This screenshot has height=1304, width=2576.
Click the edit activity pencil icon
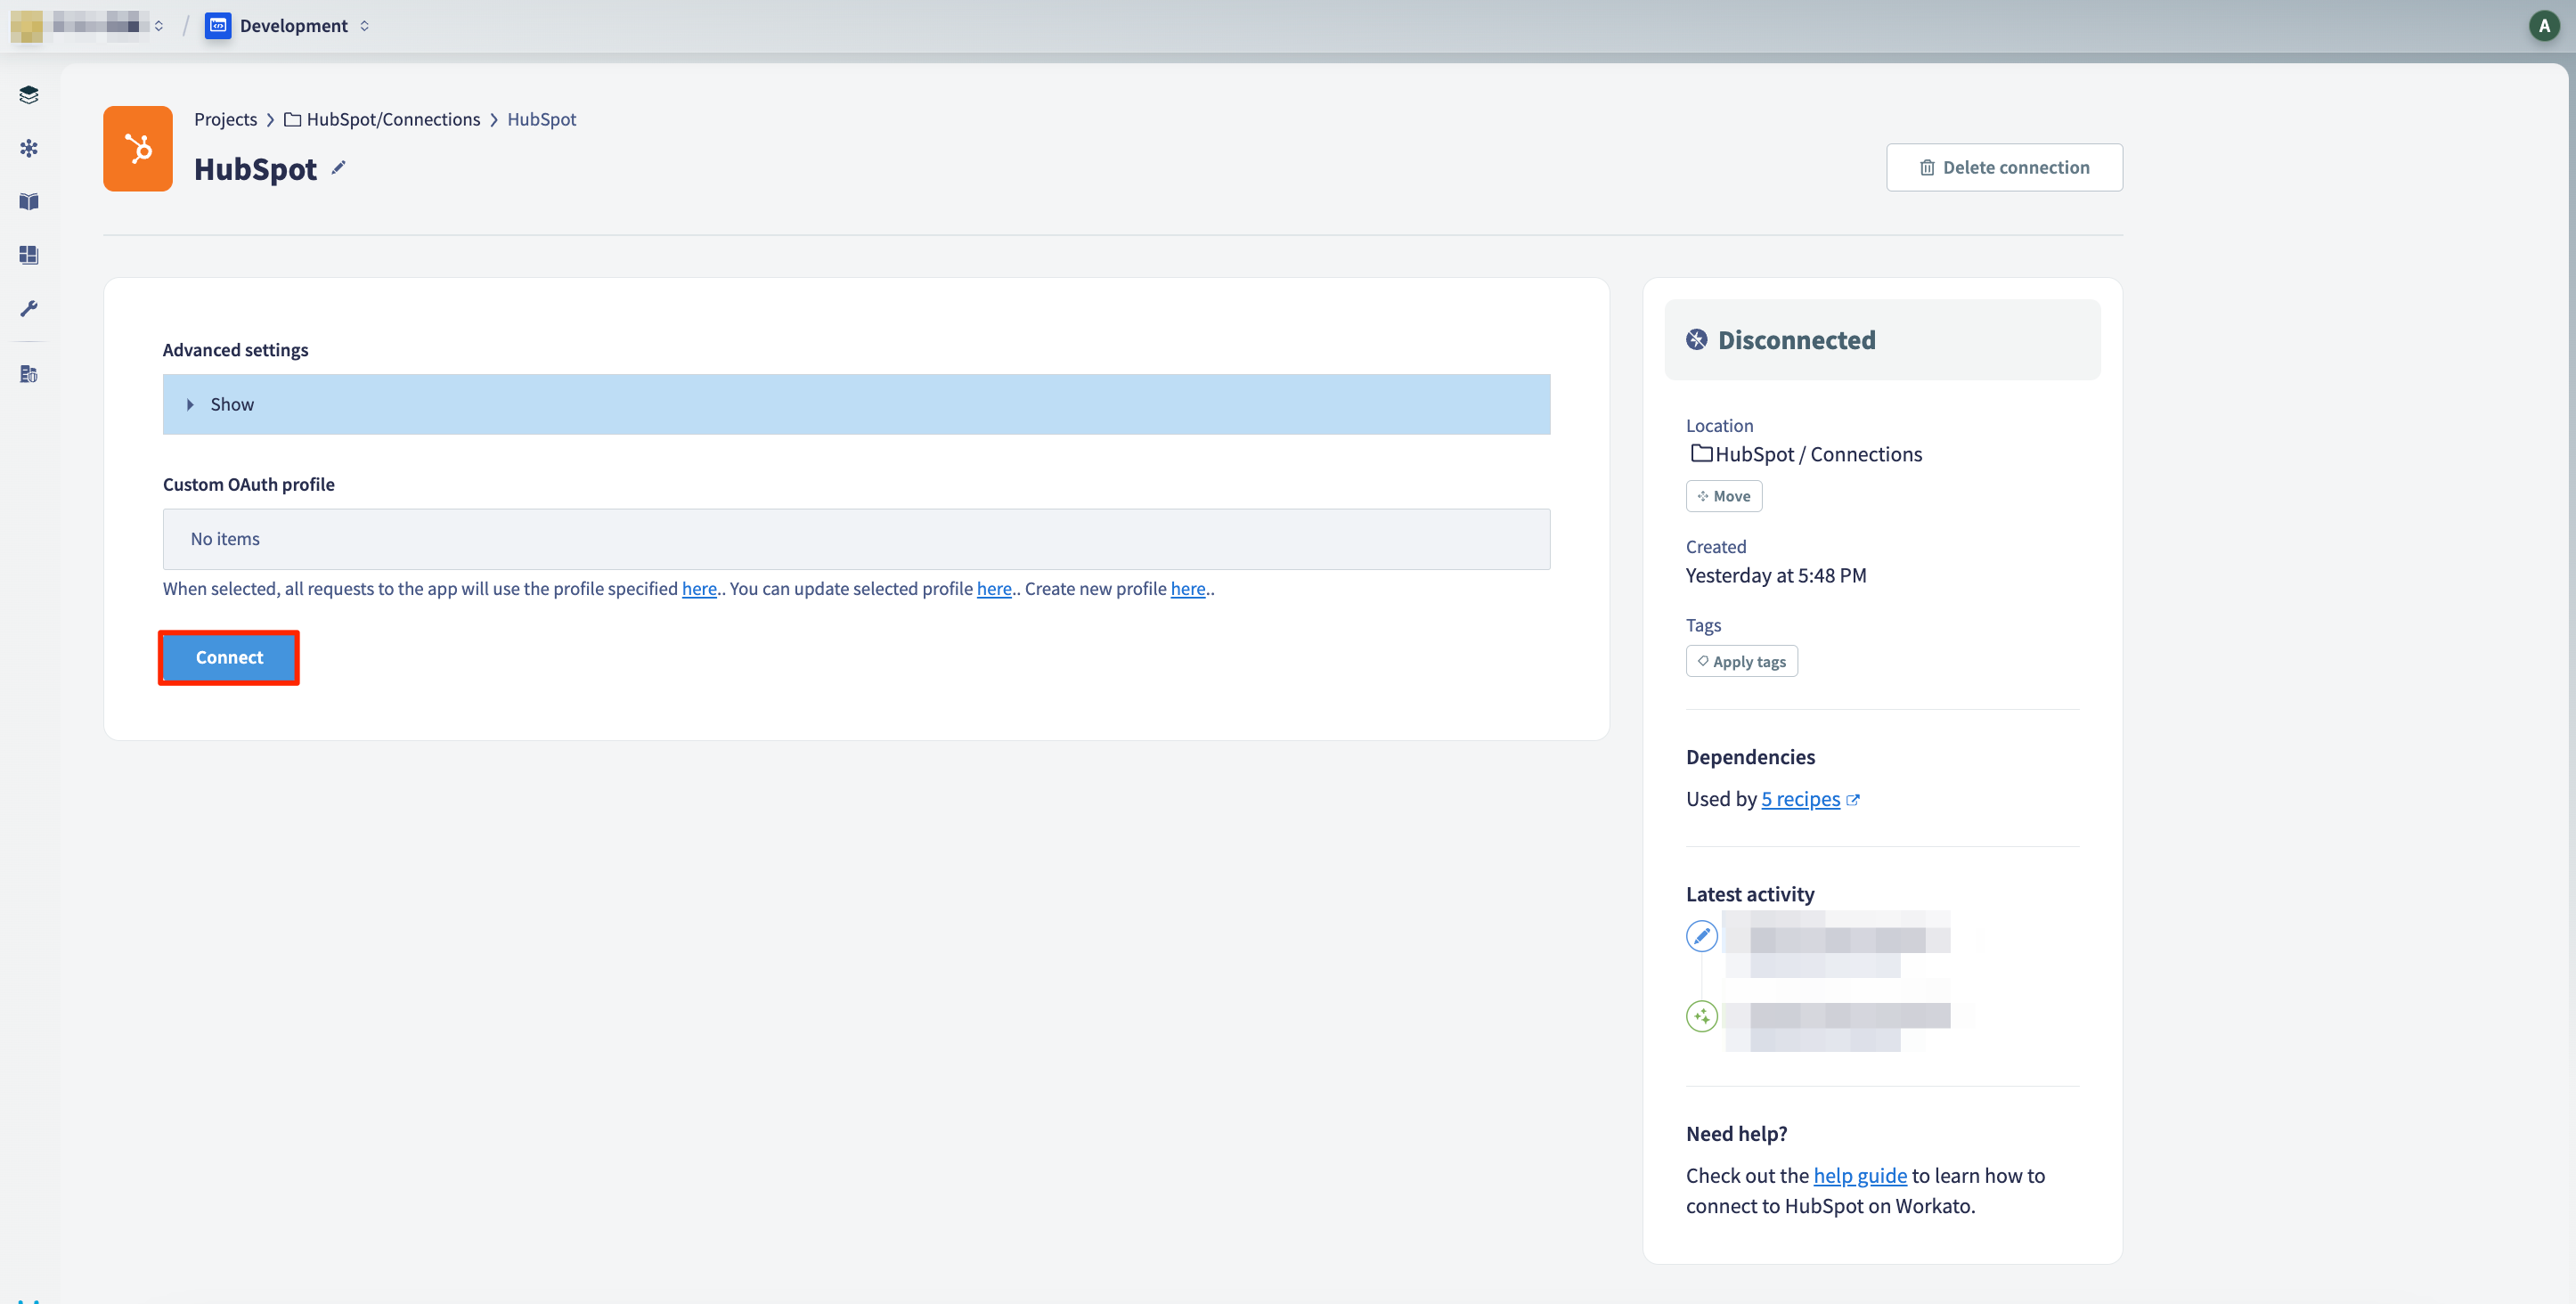(1702, 936)
